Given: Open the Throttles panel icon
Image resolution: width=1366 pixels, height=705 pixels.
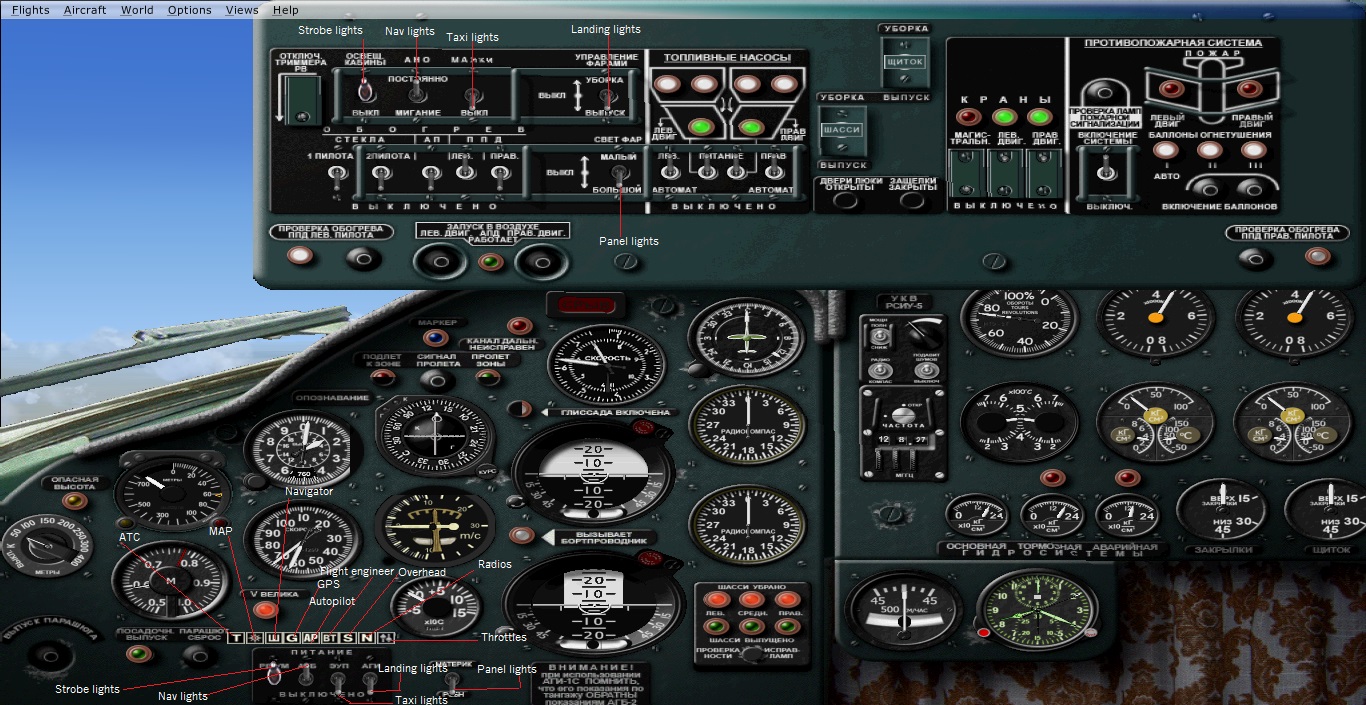Looking at the screenshot, I should pyautogui.click(x=386, y=638).
